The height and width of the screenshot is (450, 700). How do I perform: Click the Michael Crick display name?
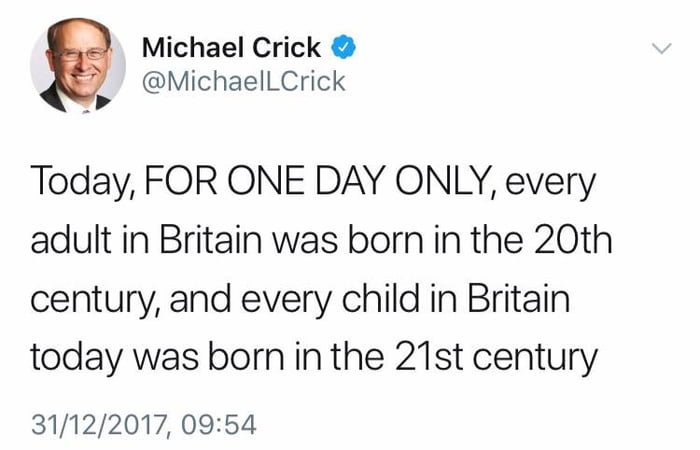tap(231, 47)
